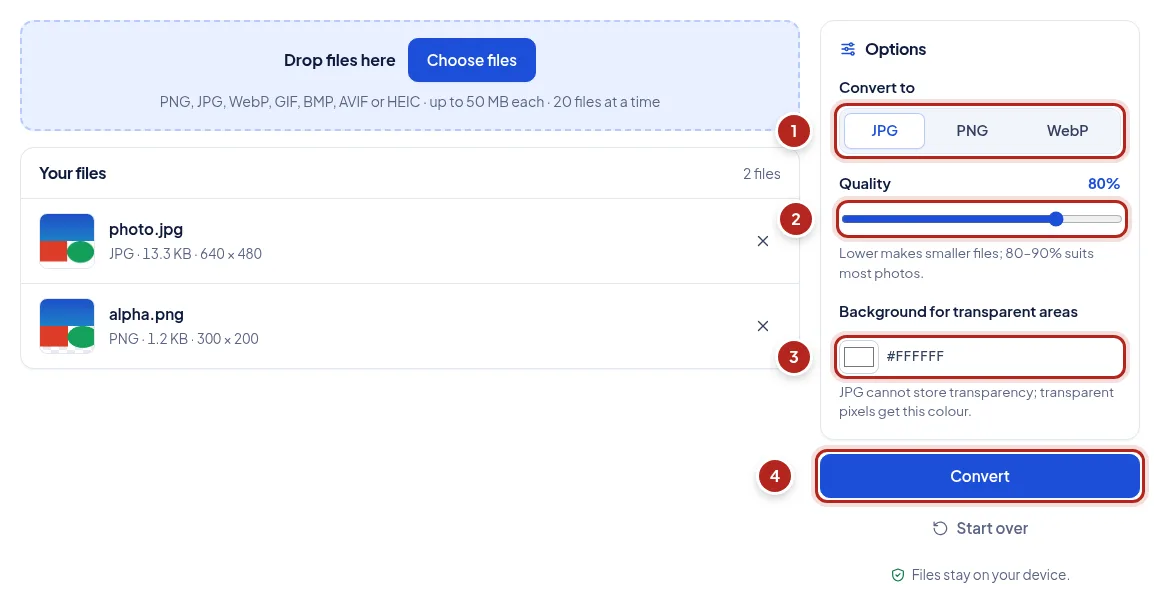The image size is (1160, 605).
Task: Select WebP as output format
Action: (x=1067, y=131)
